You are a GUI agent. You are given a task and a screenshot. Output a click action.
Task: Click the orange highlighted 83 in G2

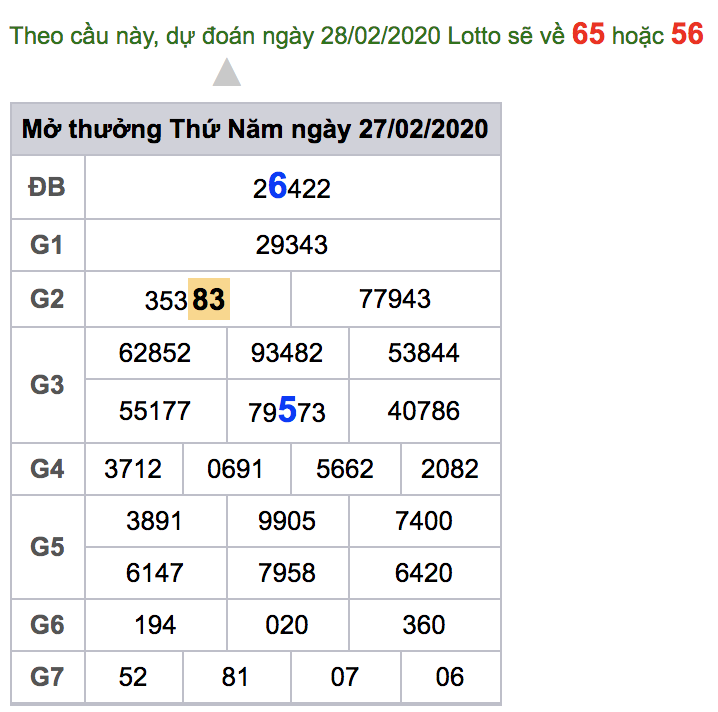pos(209,299)
